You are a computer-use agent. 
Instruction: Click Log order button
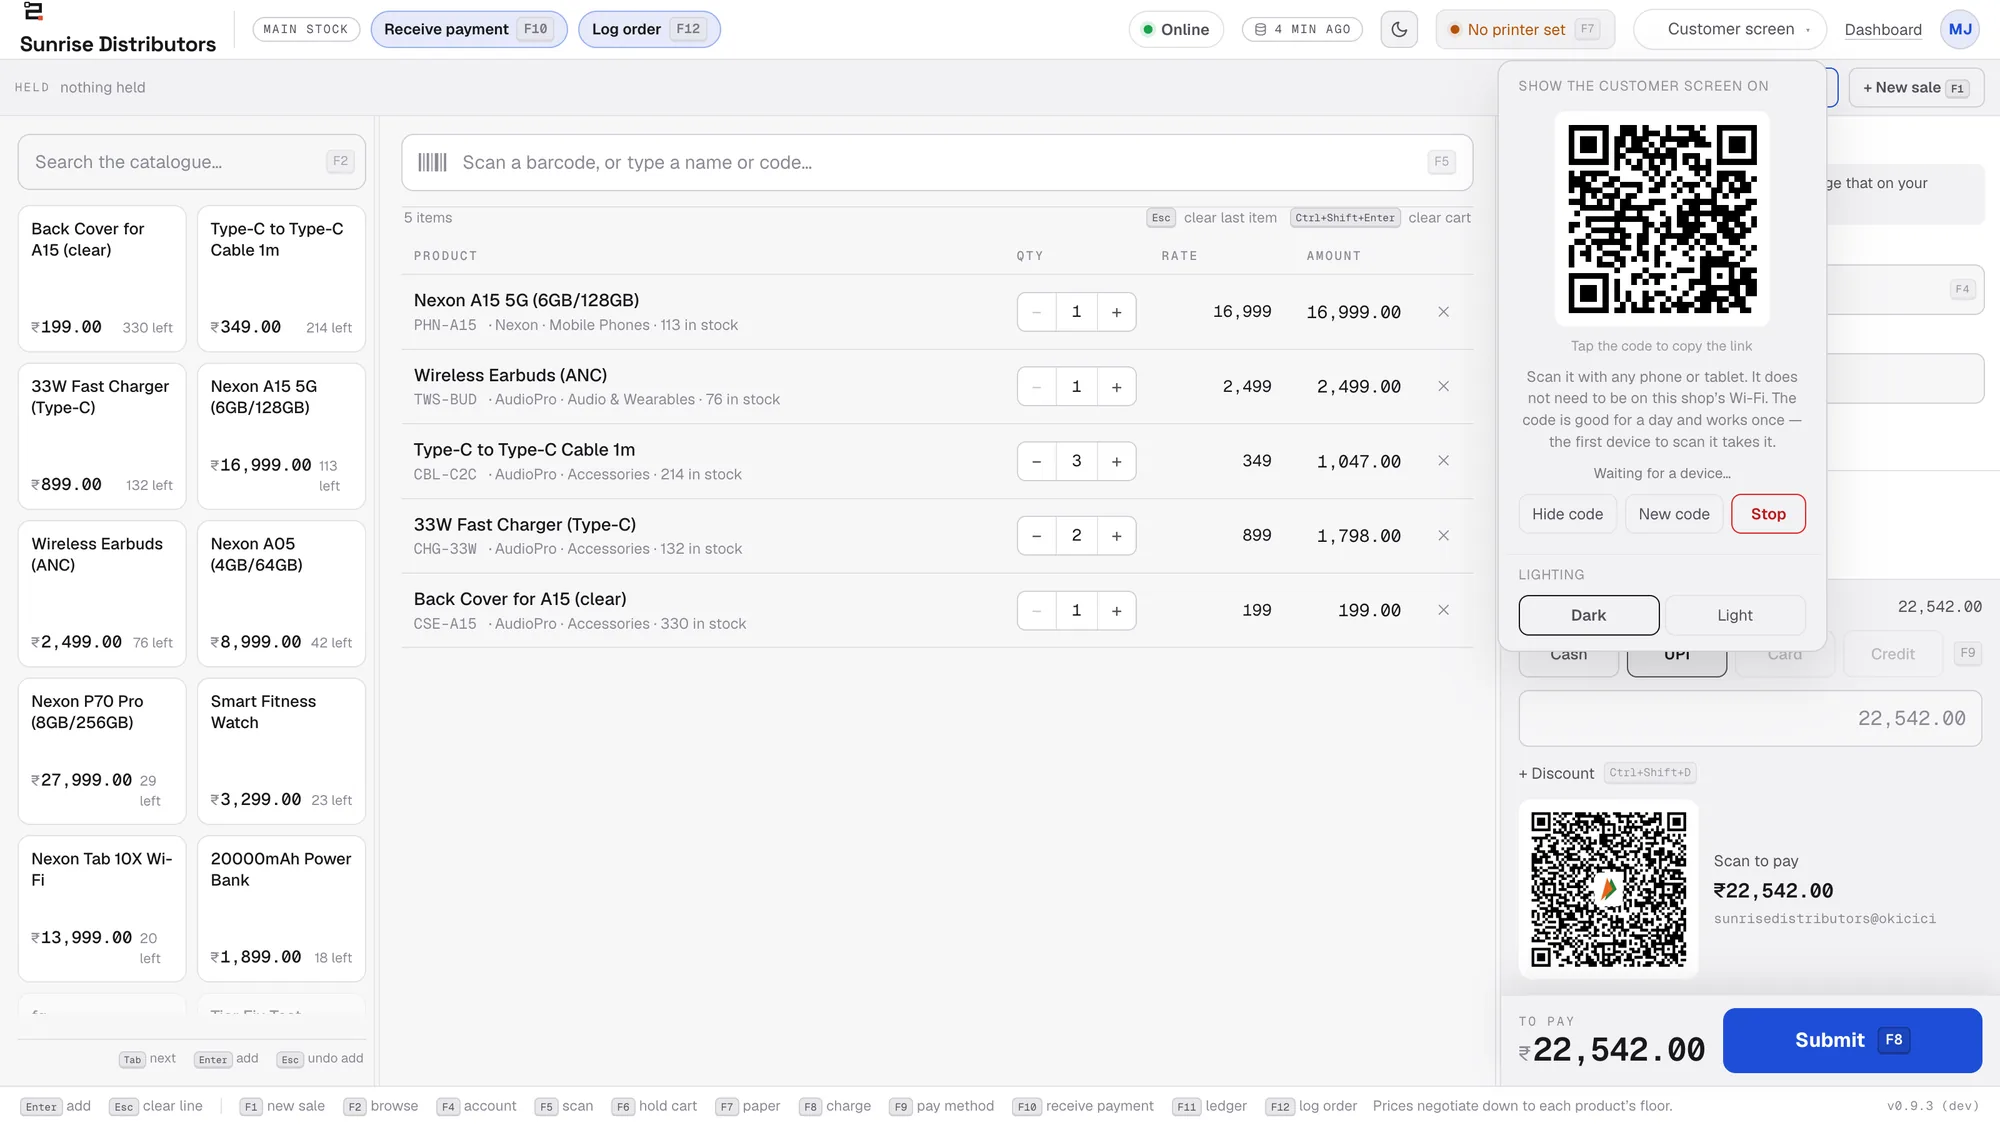[648, 29]
